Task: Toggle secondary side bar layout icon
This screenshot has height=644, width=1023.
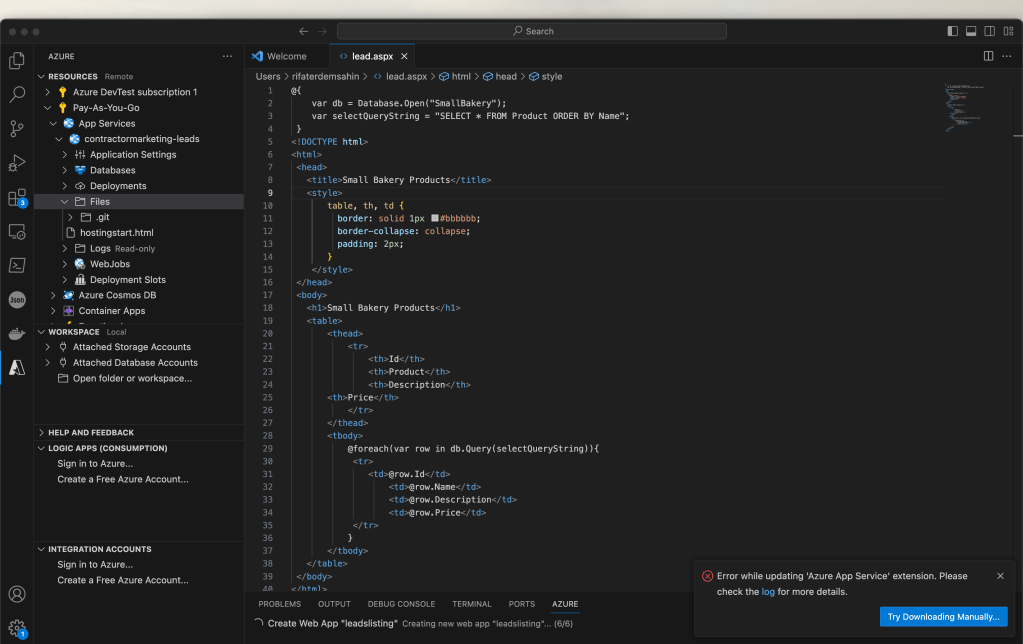Action: (990, 31)
